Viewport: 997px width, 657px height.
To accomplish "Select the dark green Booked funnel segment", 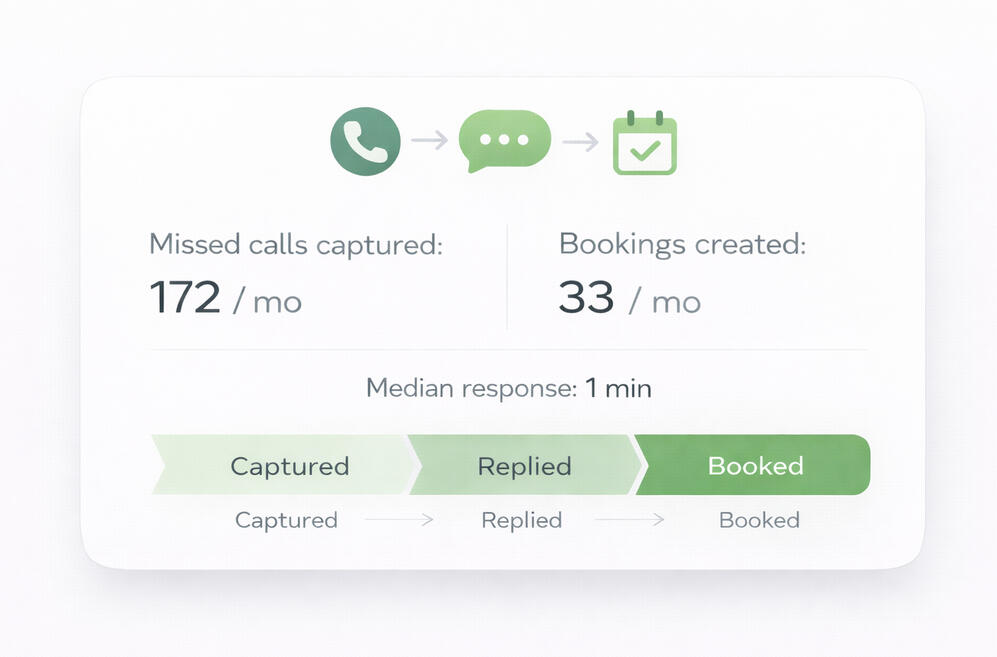I will coord(755,466).
